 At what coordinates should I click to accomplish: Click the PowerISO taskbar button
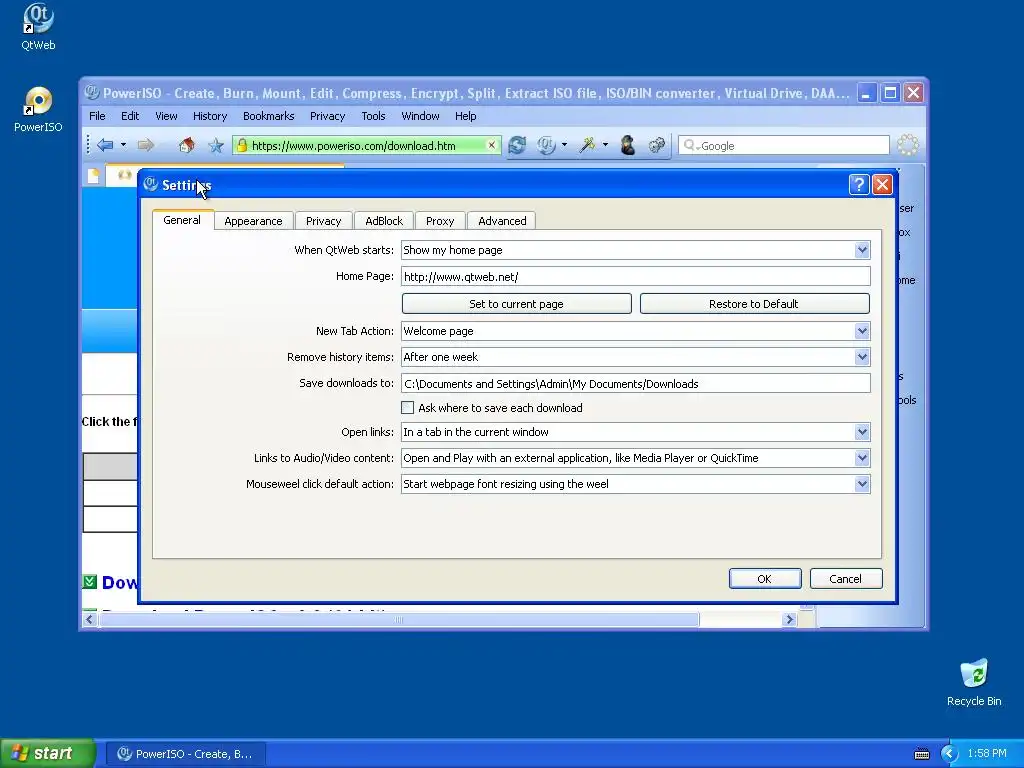pyautogui.click(x=185, y=754)
